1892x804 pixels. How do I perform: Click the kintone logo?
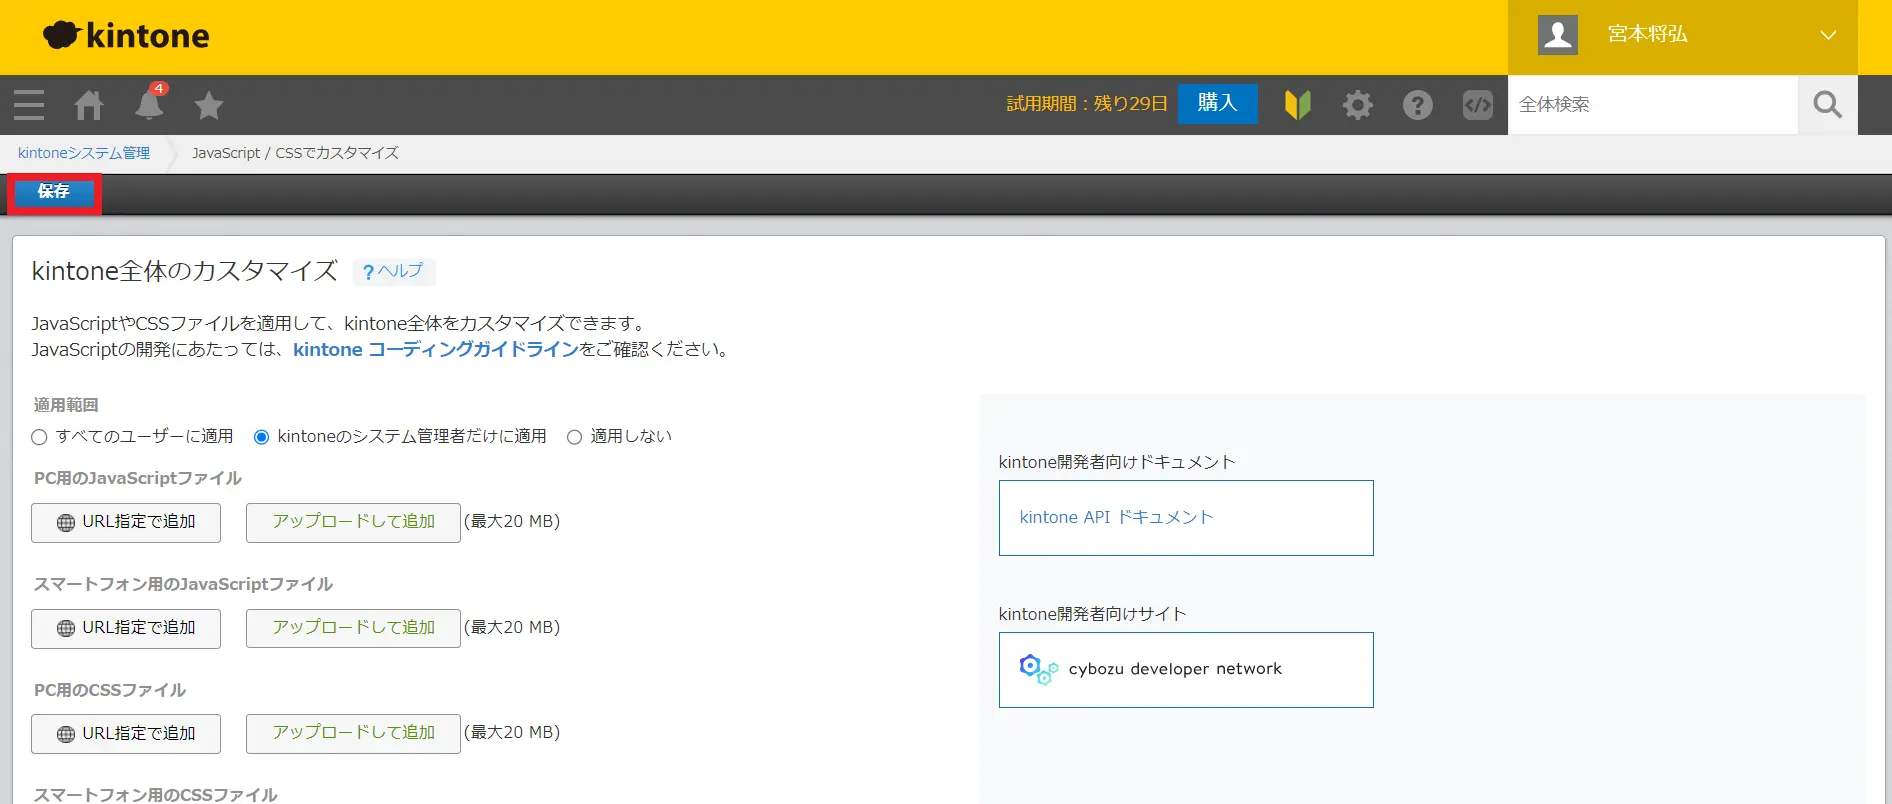pos(126,36)
